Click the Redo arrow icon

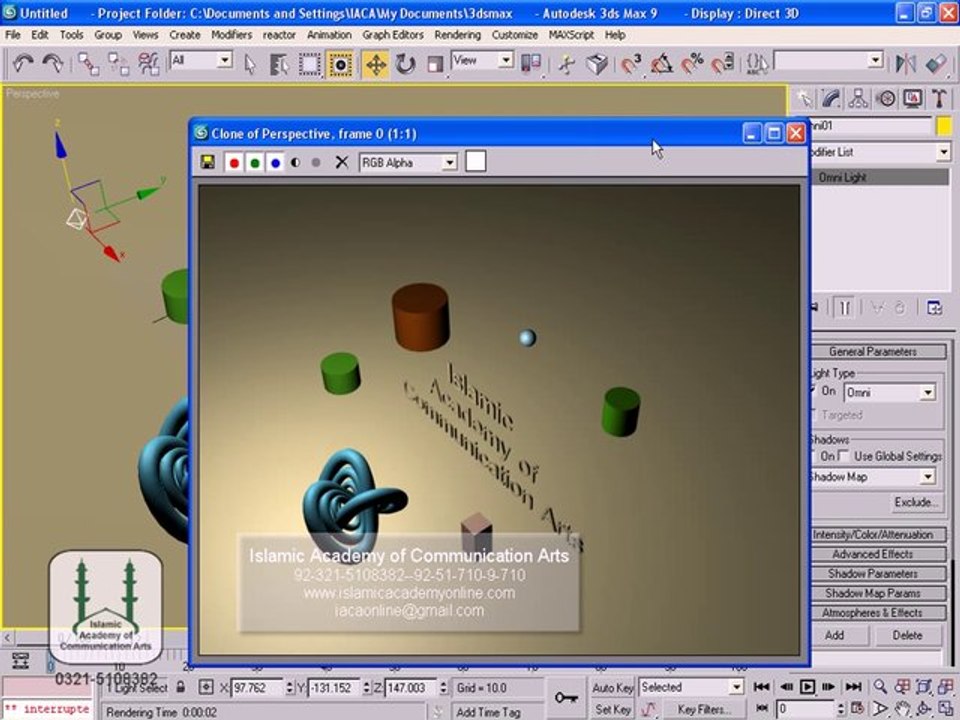coord(53,63)
